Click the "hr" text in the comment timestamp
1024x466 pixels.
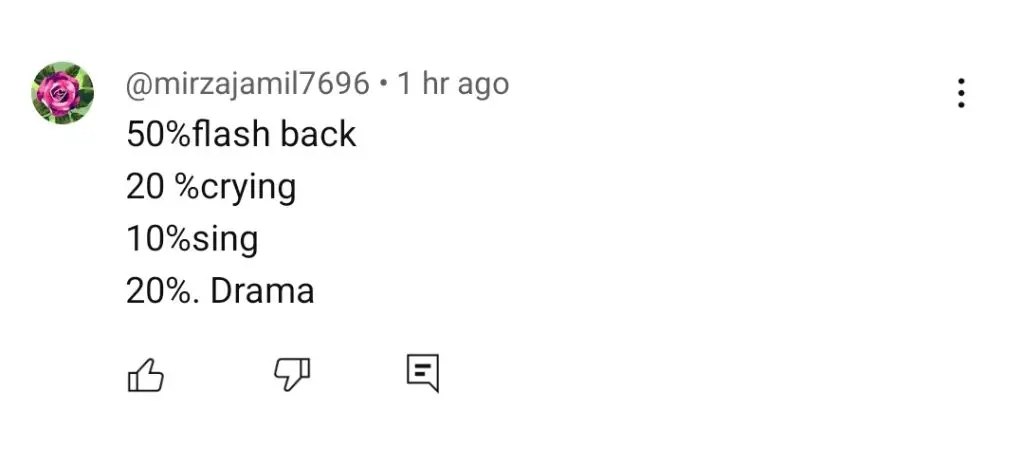pyautogui.click(x=436, y=85)
